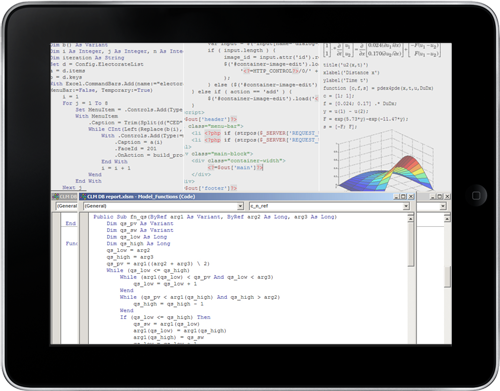This screenshot has height=391, width=500.
Task: Click the background window scroll-up arrow
Action: click(447, 218)
